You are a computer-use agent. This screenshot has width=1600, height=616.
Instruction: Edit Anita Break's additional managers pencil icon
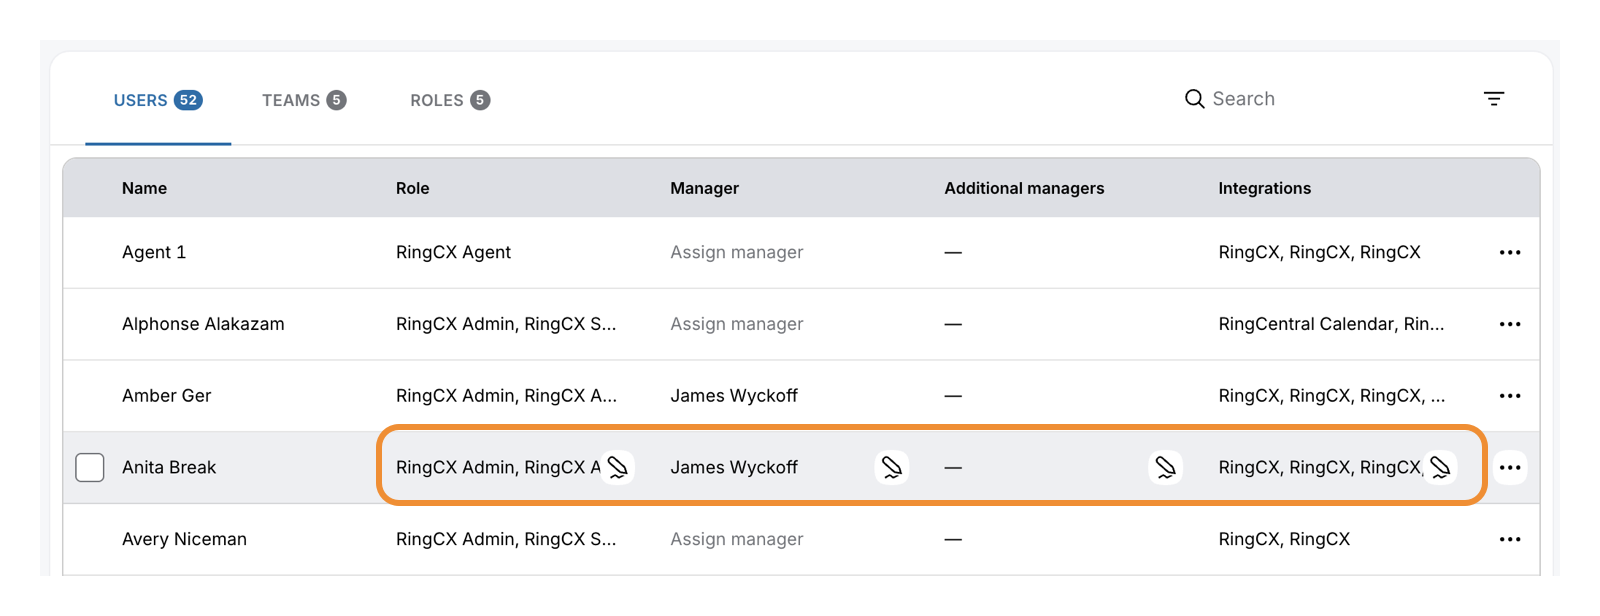point(1165,467)
